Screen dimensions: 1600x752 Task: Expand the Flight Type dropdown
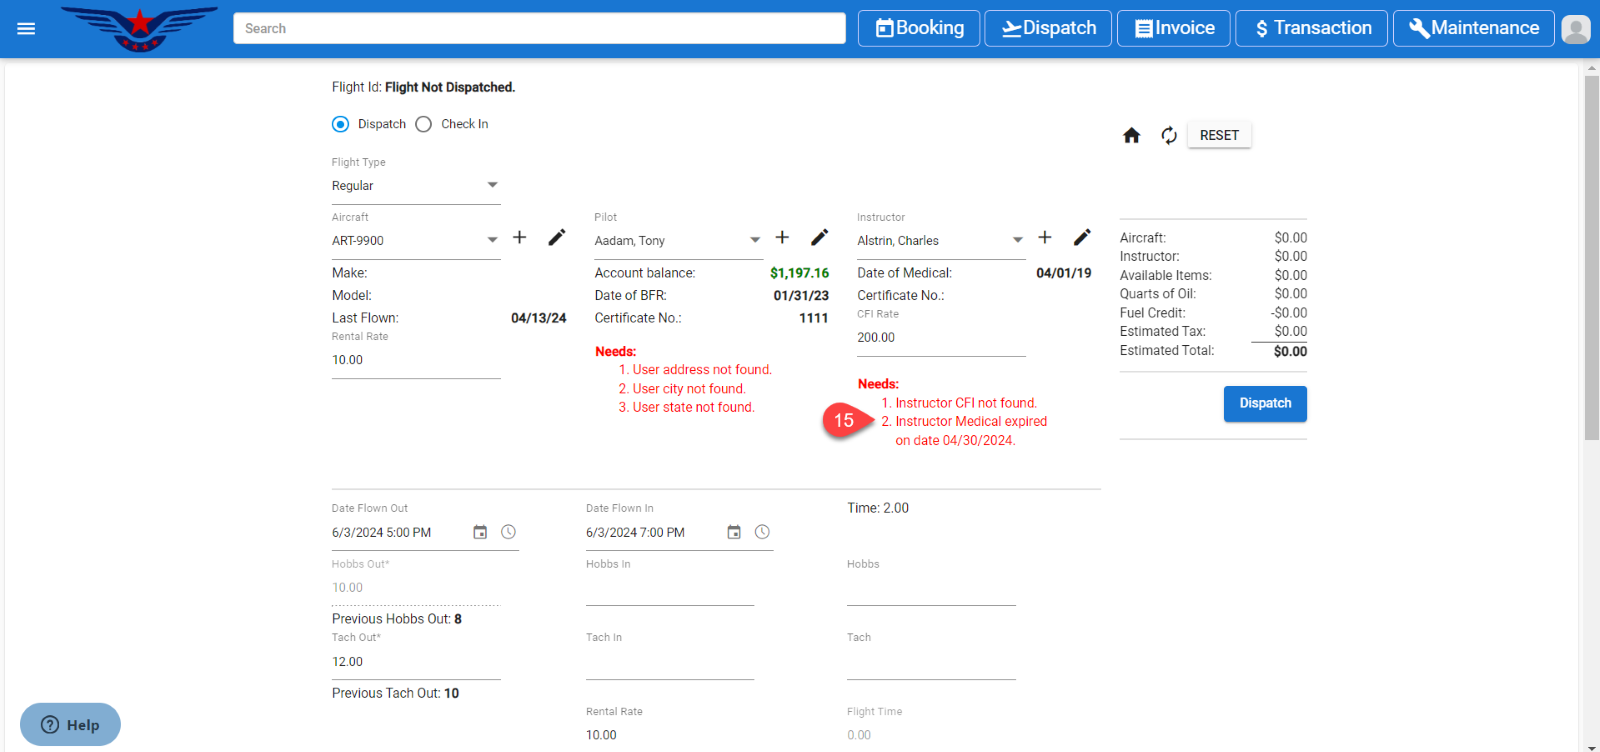(x=492, y=185)
